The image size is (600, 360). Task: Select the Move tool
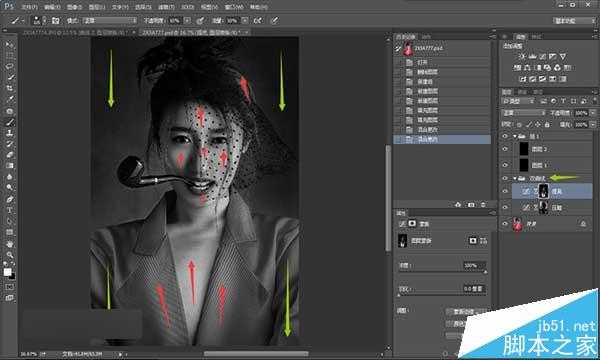coord(9,44)
